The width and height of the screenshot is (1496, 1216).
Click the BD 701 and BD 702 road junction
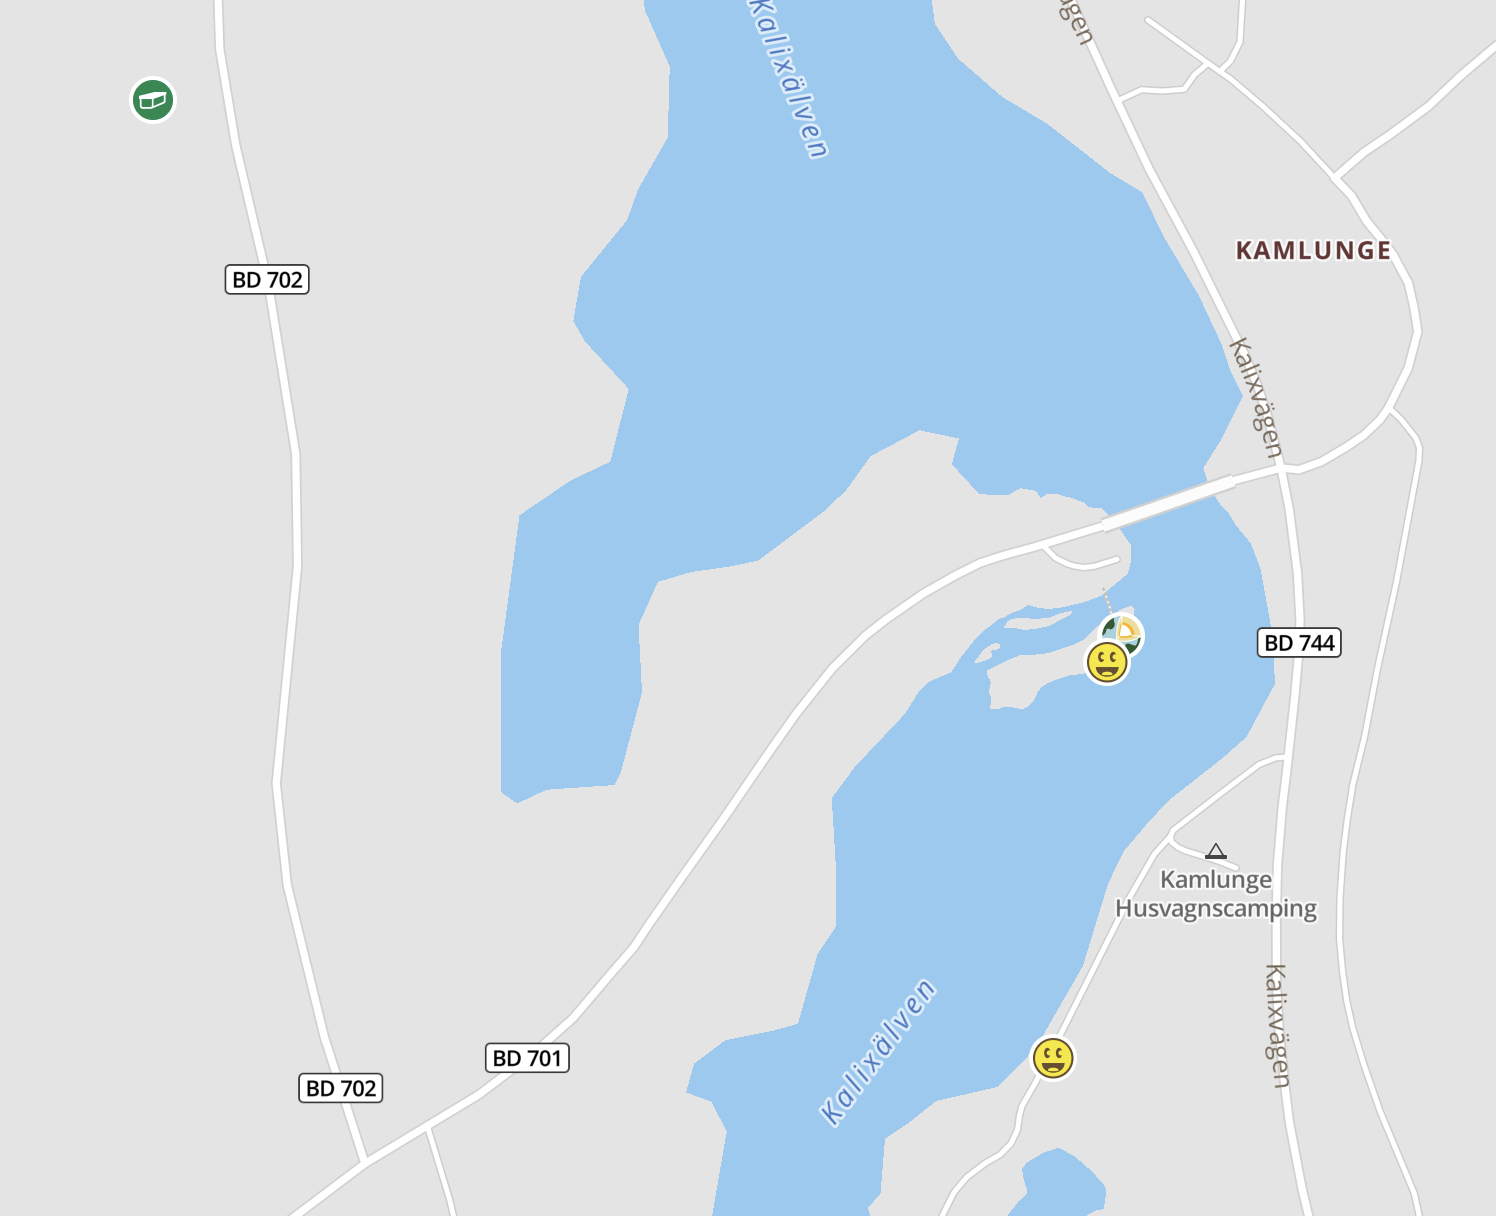[x=365, y=1161]
